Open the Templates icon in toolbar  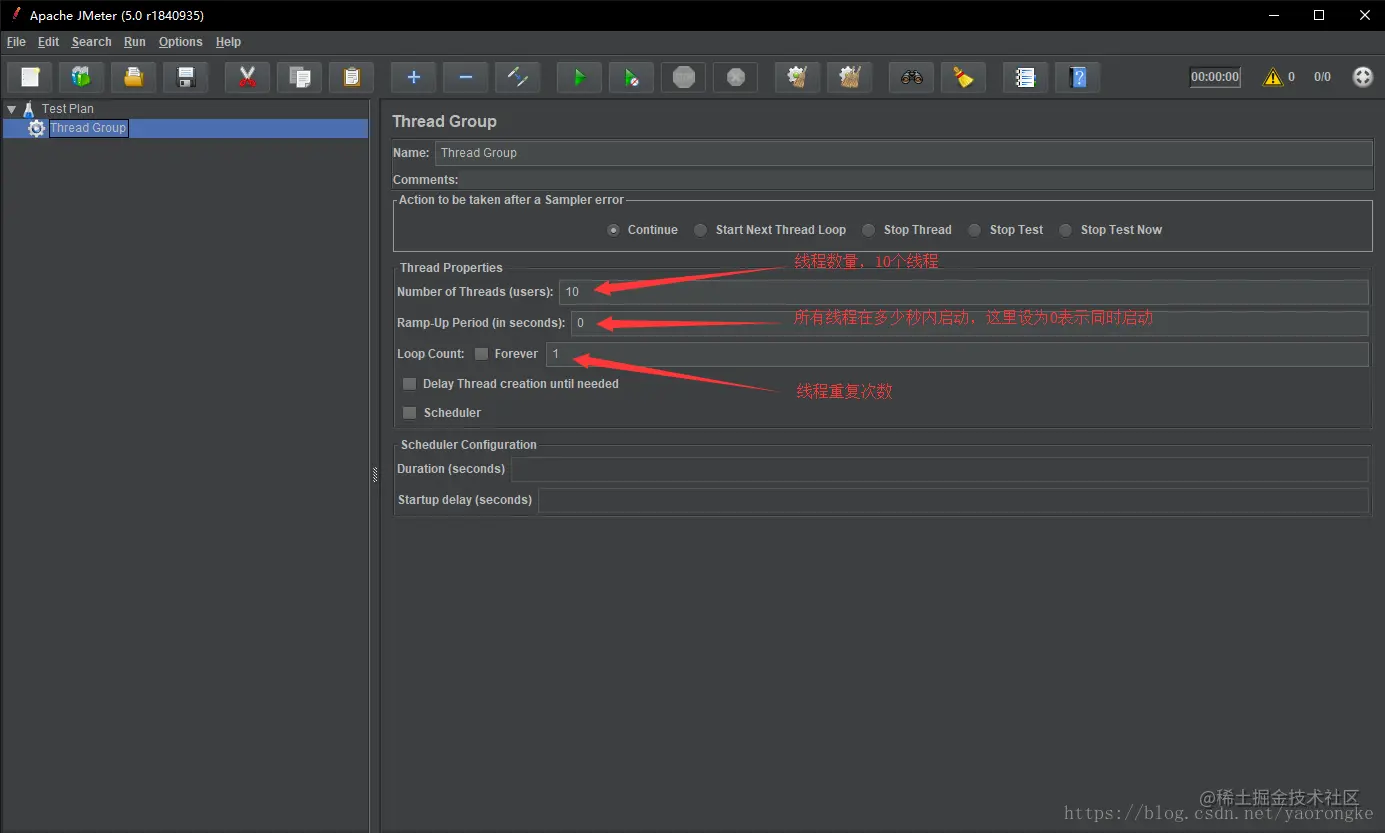pos(82,77)
